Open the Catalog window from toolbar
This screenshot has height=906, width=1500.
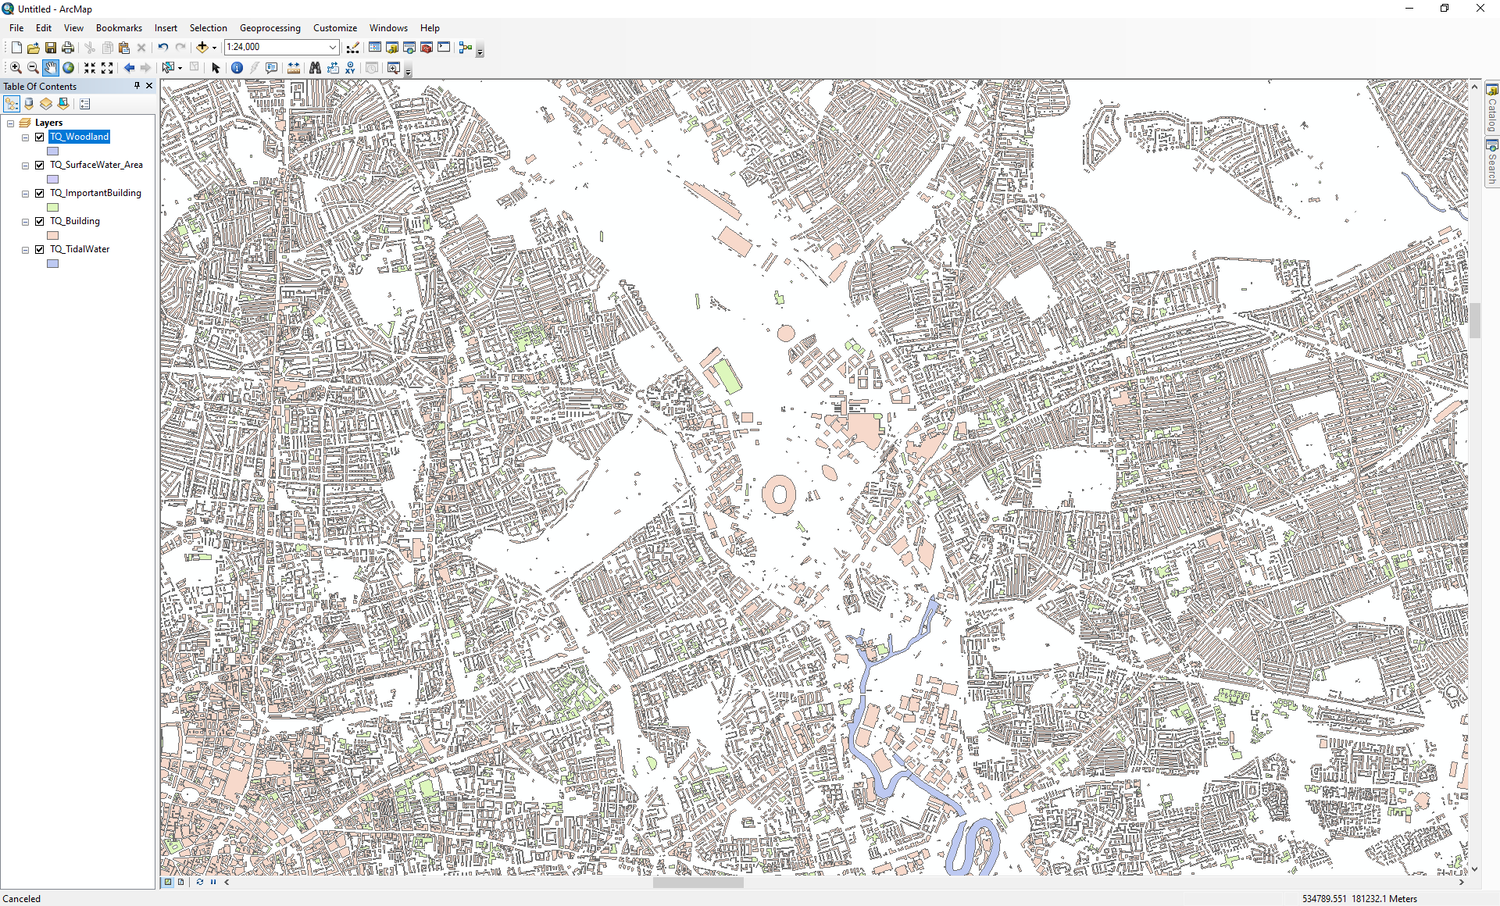[x=392, y=47]
